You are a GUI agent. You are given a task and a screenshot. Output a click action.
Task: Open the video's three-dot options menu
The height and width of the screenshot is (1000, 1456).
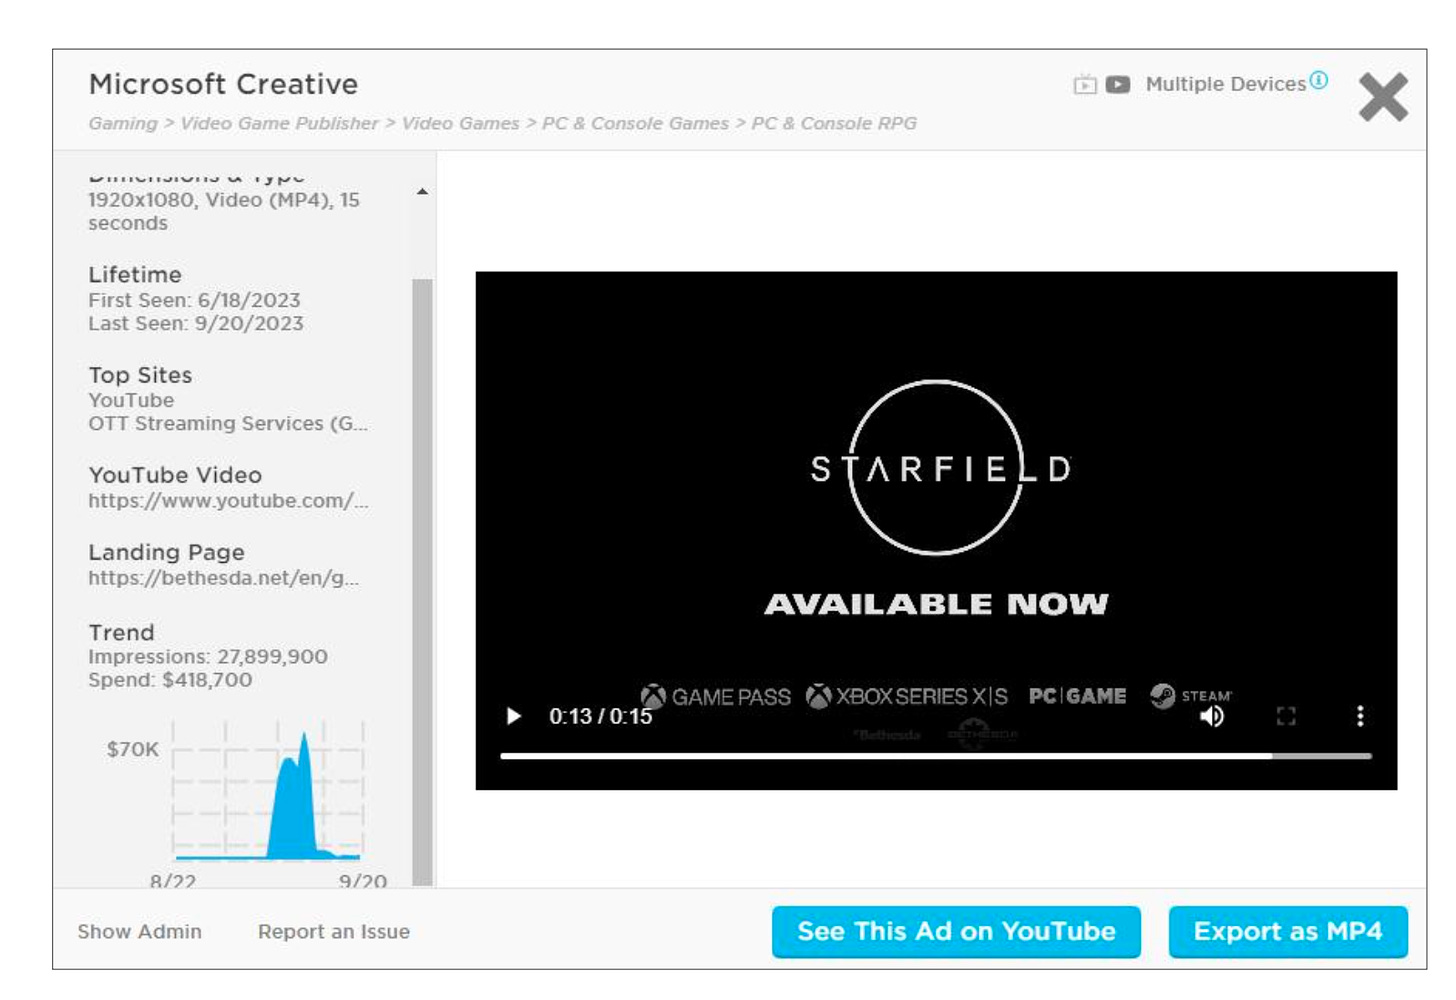point(1360,716)
